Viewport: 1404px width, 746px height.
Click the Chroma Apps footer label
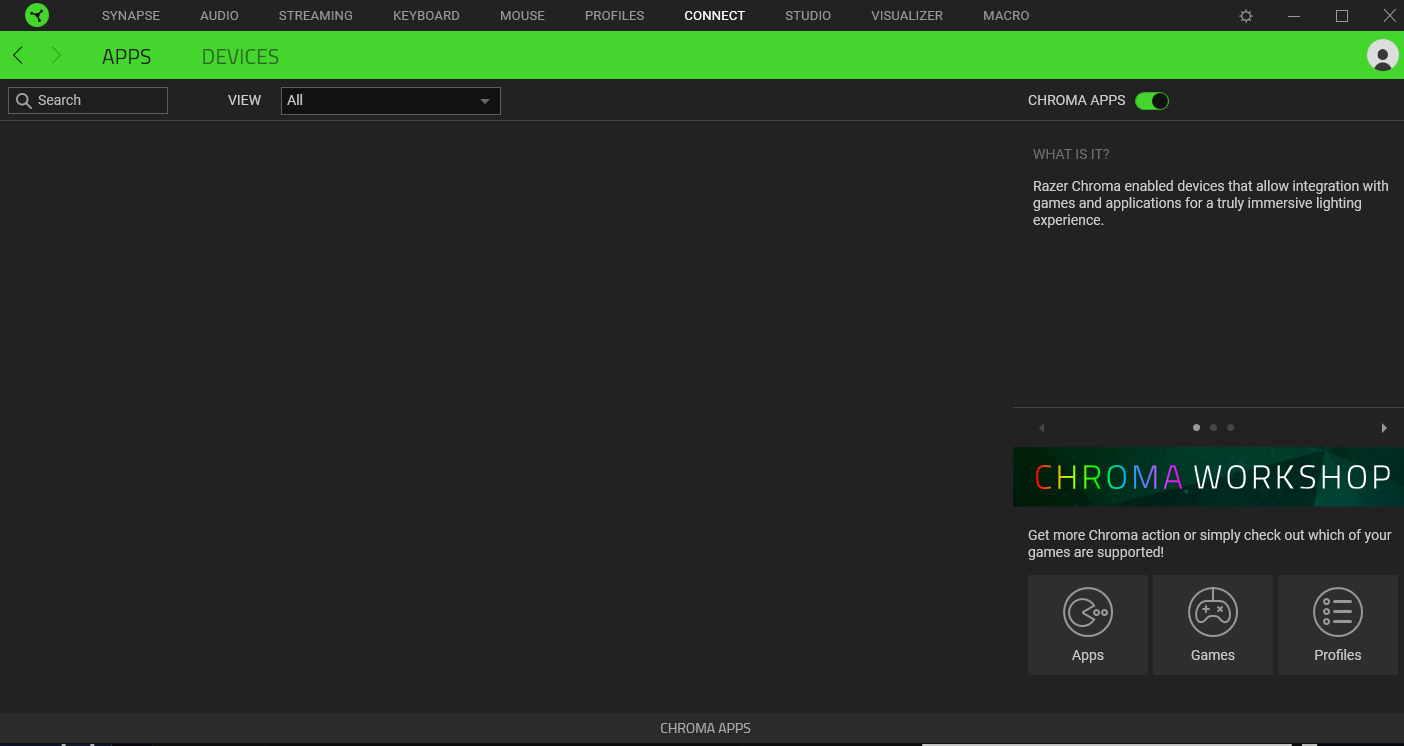[705, 728]
